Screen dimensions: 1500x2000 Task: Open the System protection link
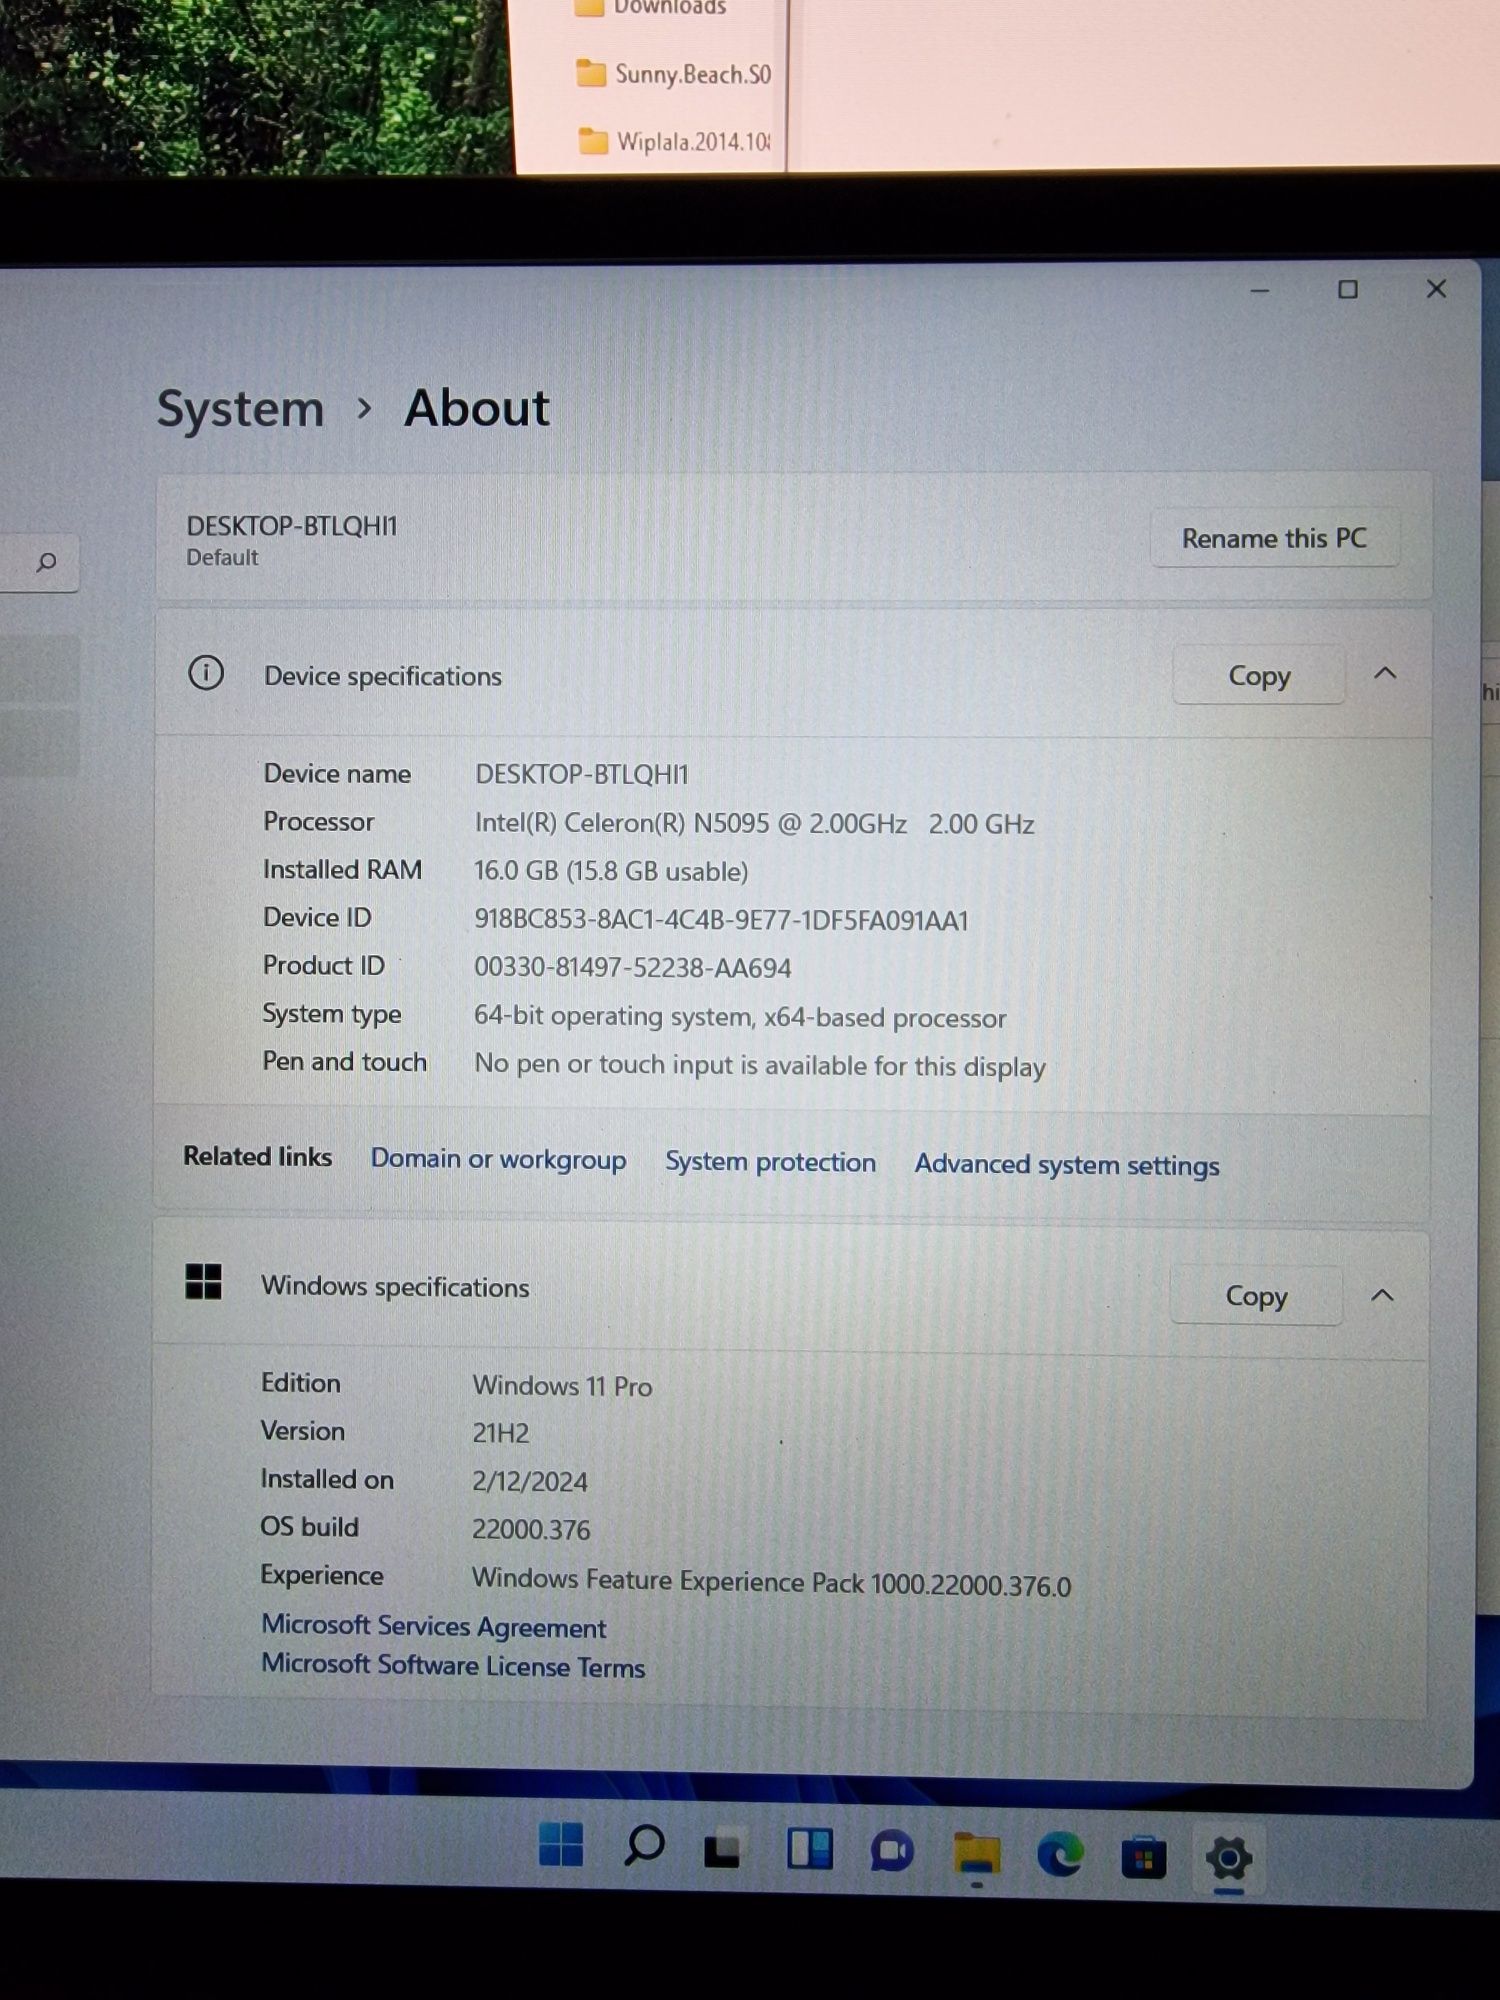point(770,1162)
